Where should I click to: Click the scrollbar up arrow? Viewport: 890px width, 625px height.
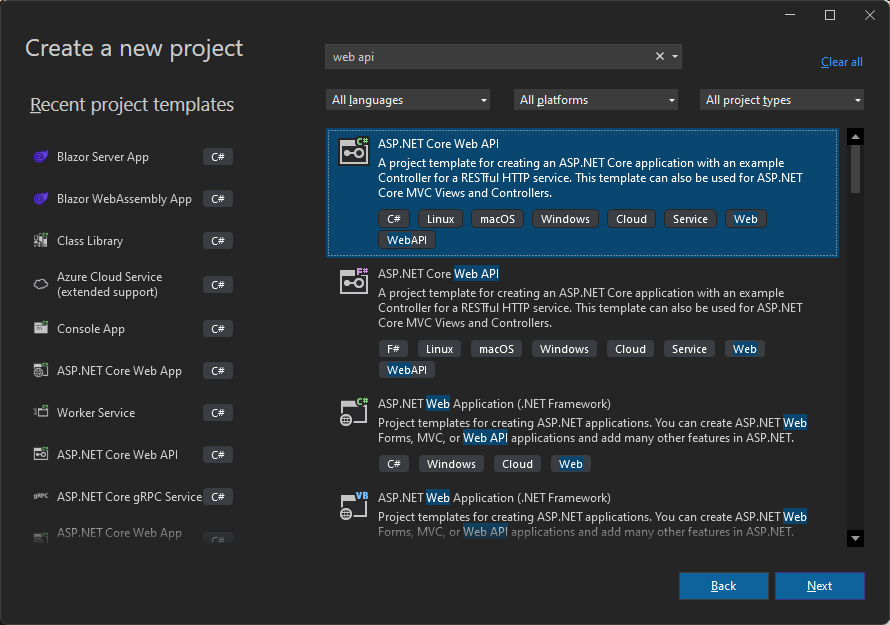point(855,136)
